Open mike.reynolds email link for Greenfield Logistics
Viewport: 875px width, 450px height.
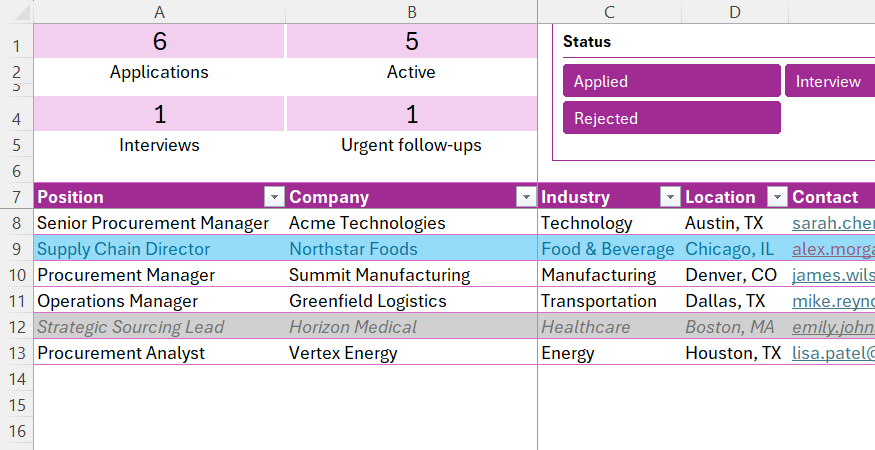(x=833, y=301)
